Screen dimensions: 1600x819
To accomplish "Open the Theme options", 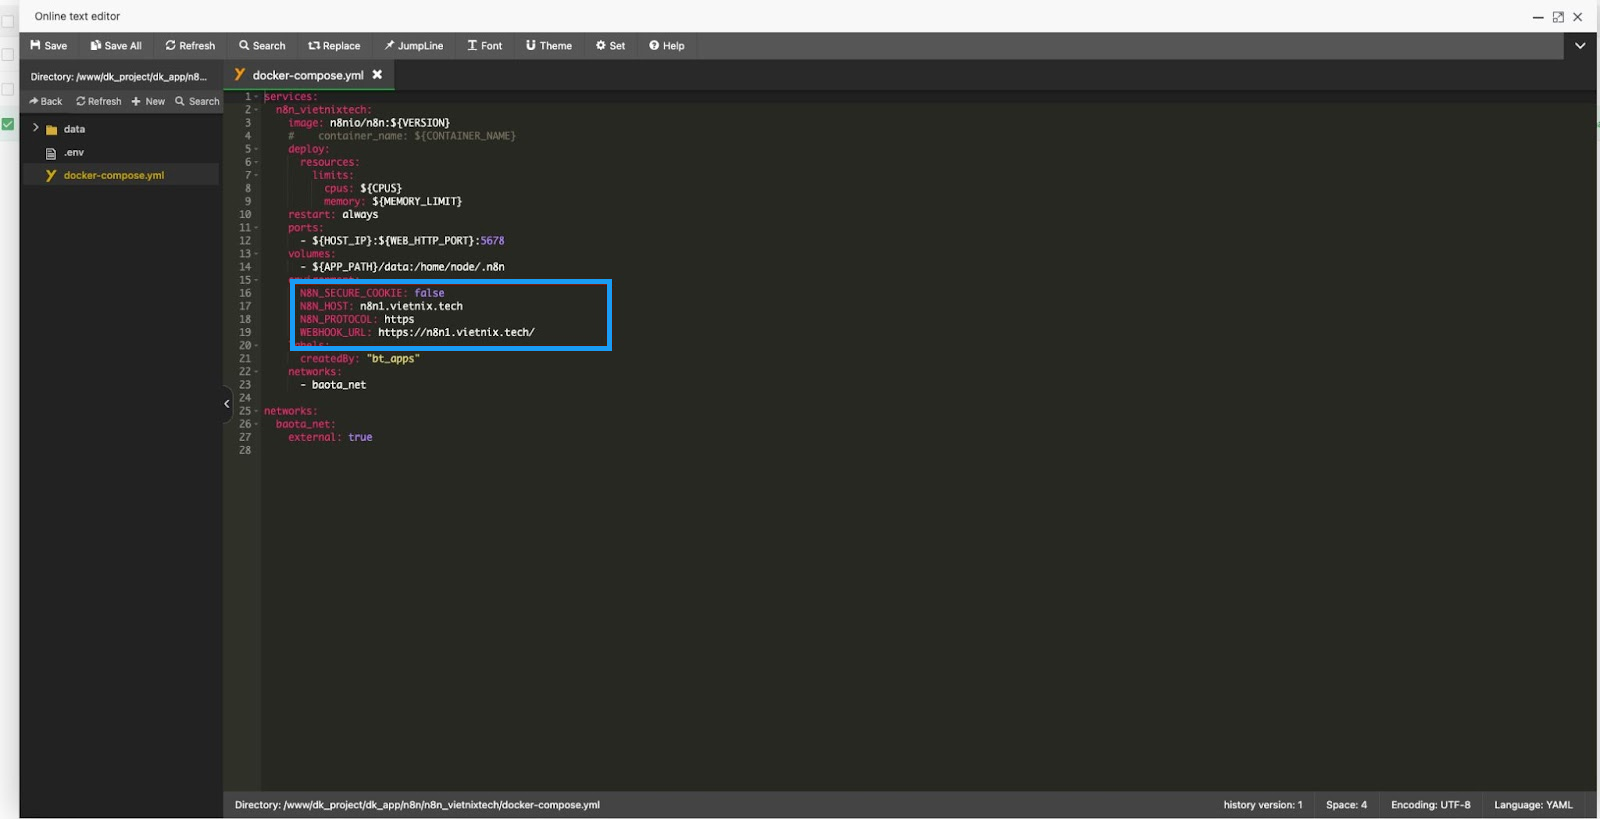I will pos(549,46).
